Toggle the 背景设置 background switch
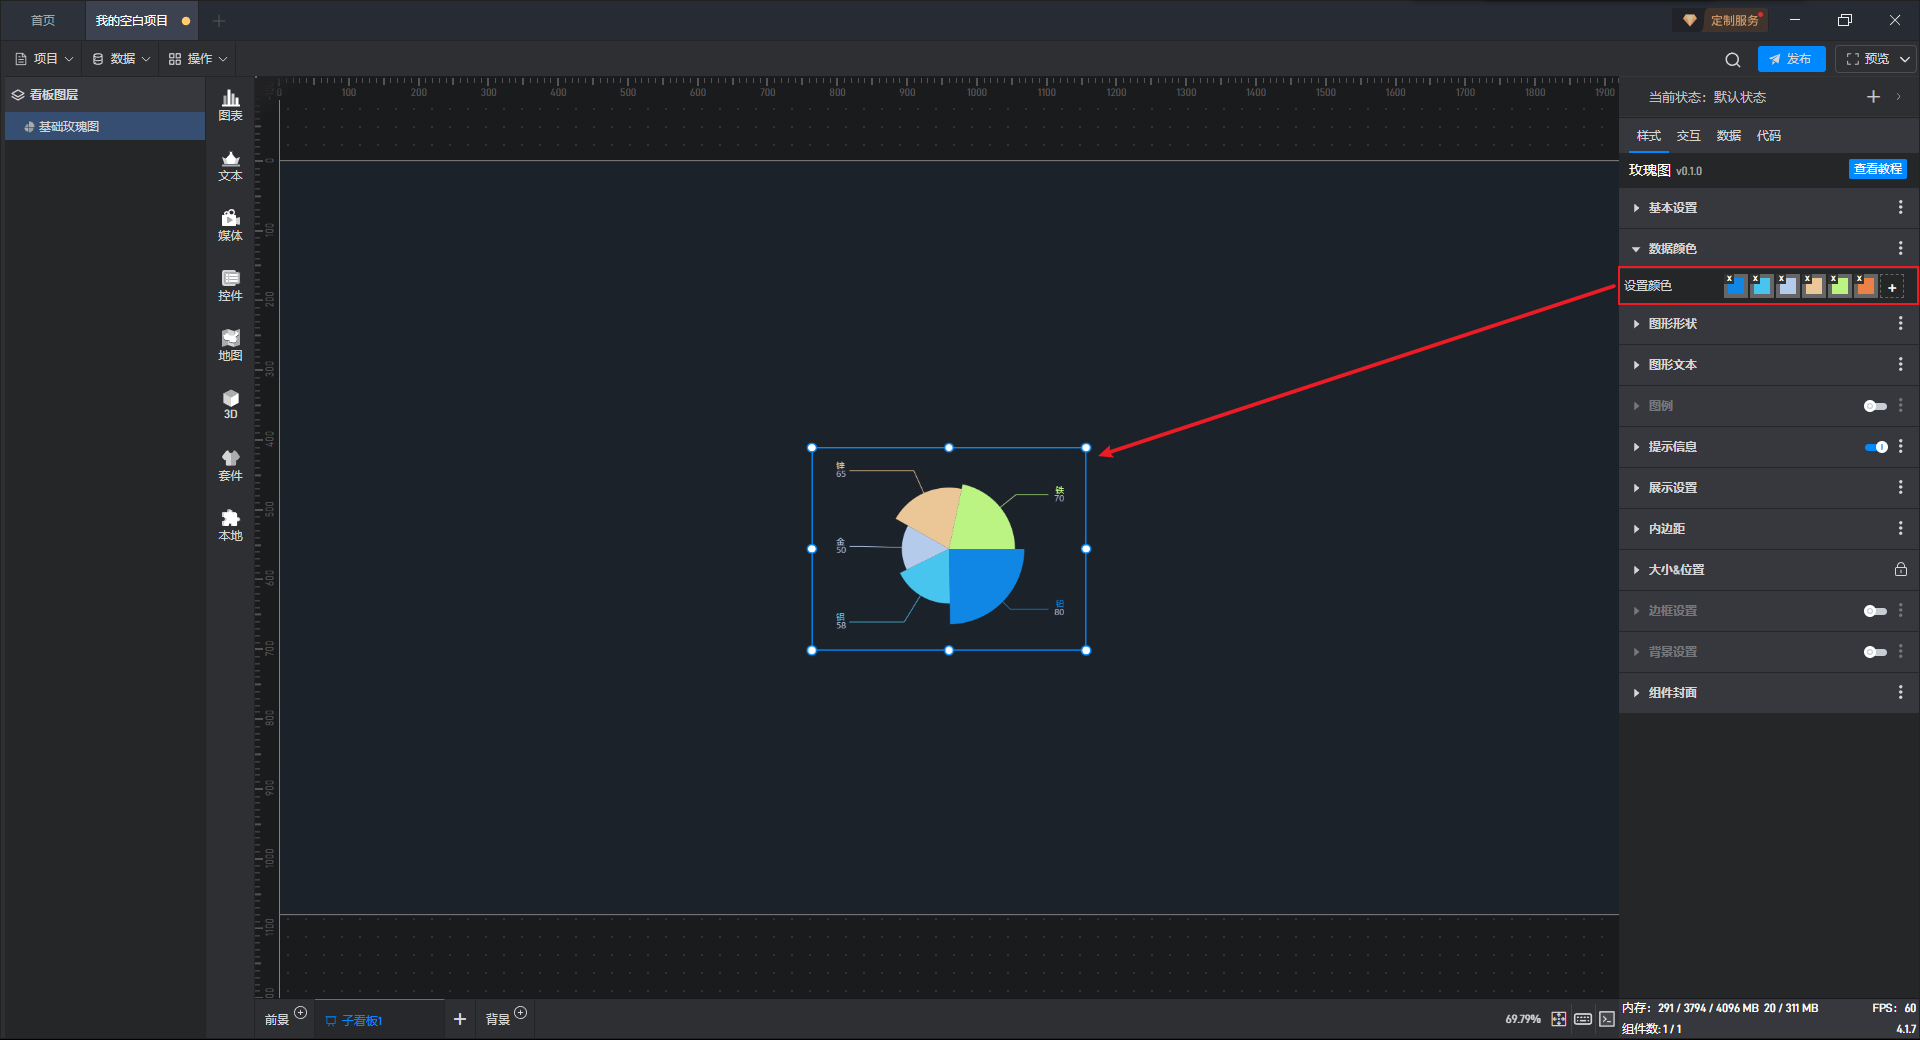The width and height of the screenshot is (1920, 1040). coord(1875,652)
